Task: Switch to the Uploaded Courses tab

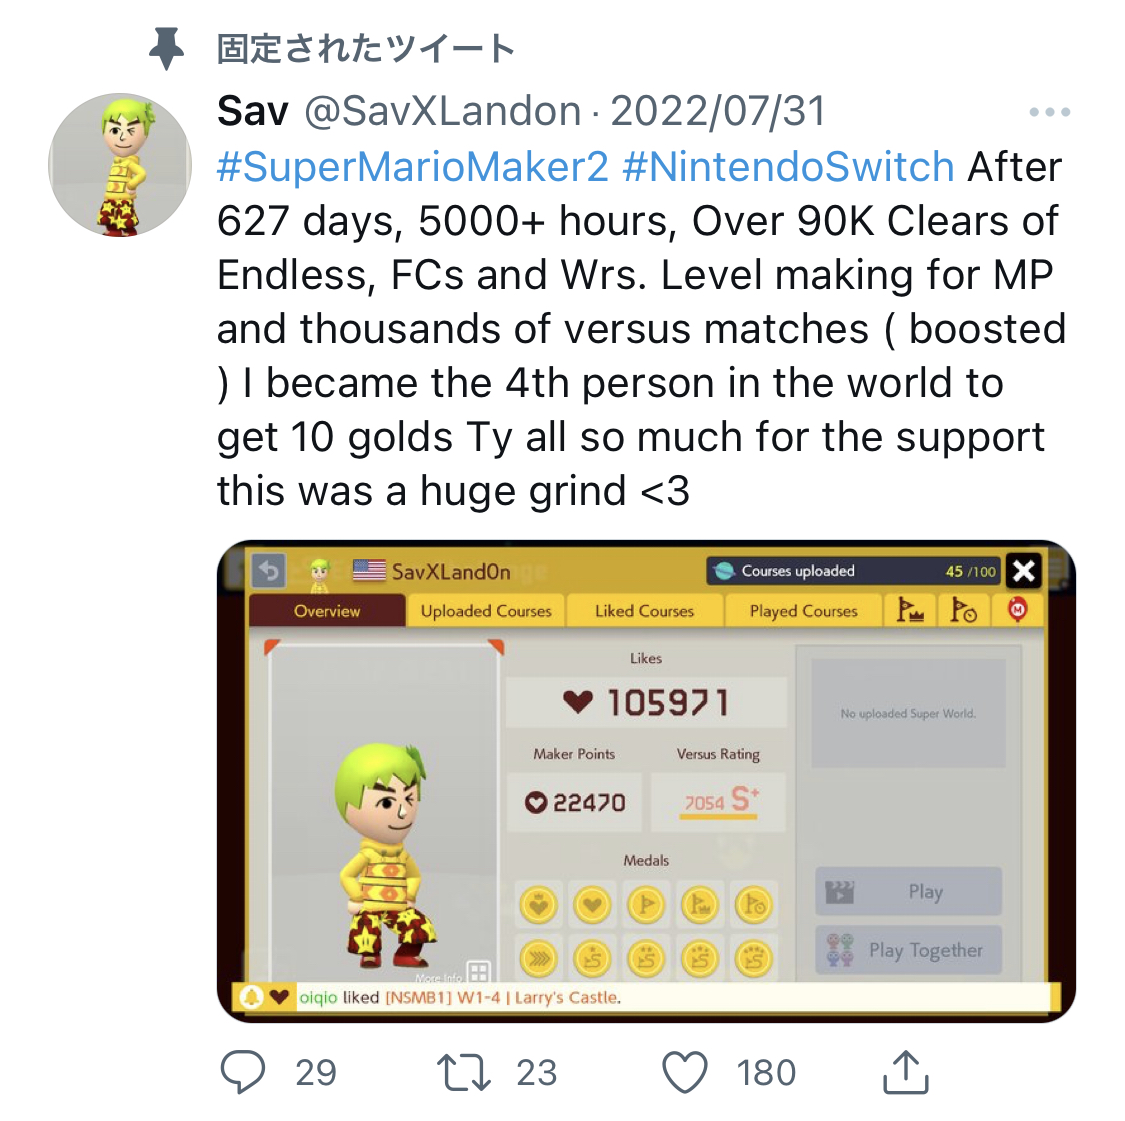Action: click(x=486, y=611)
